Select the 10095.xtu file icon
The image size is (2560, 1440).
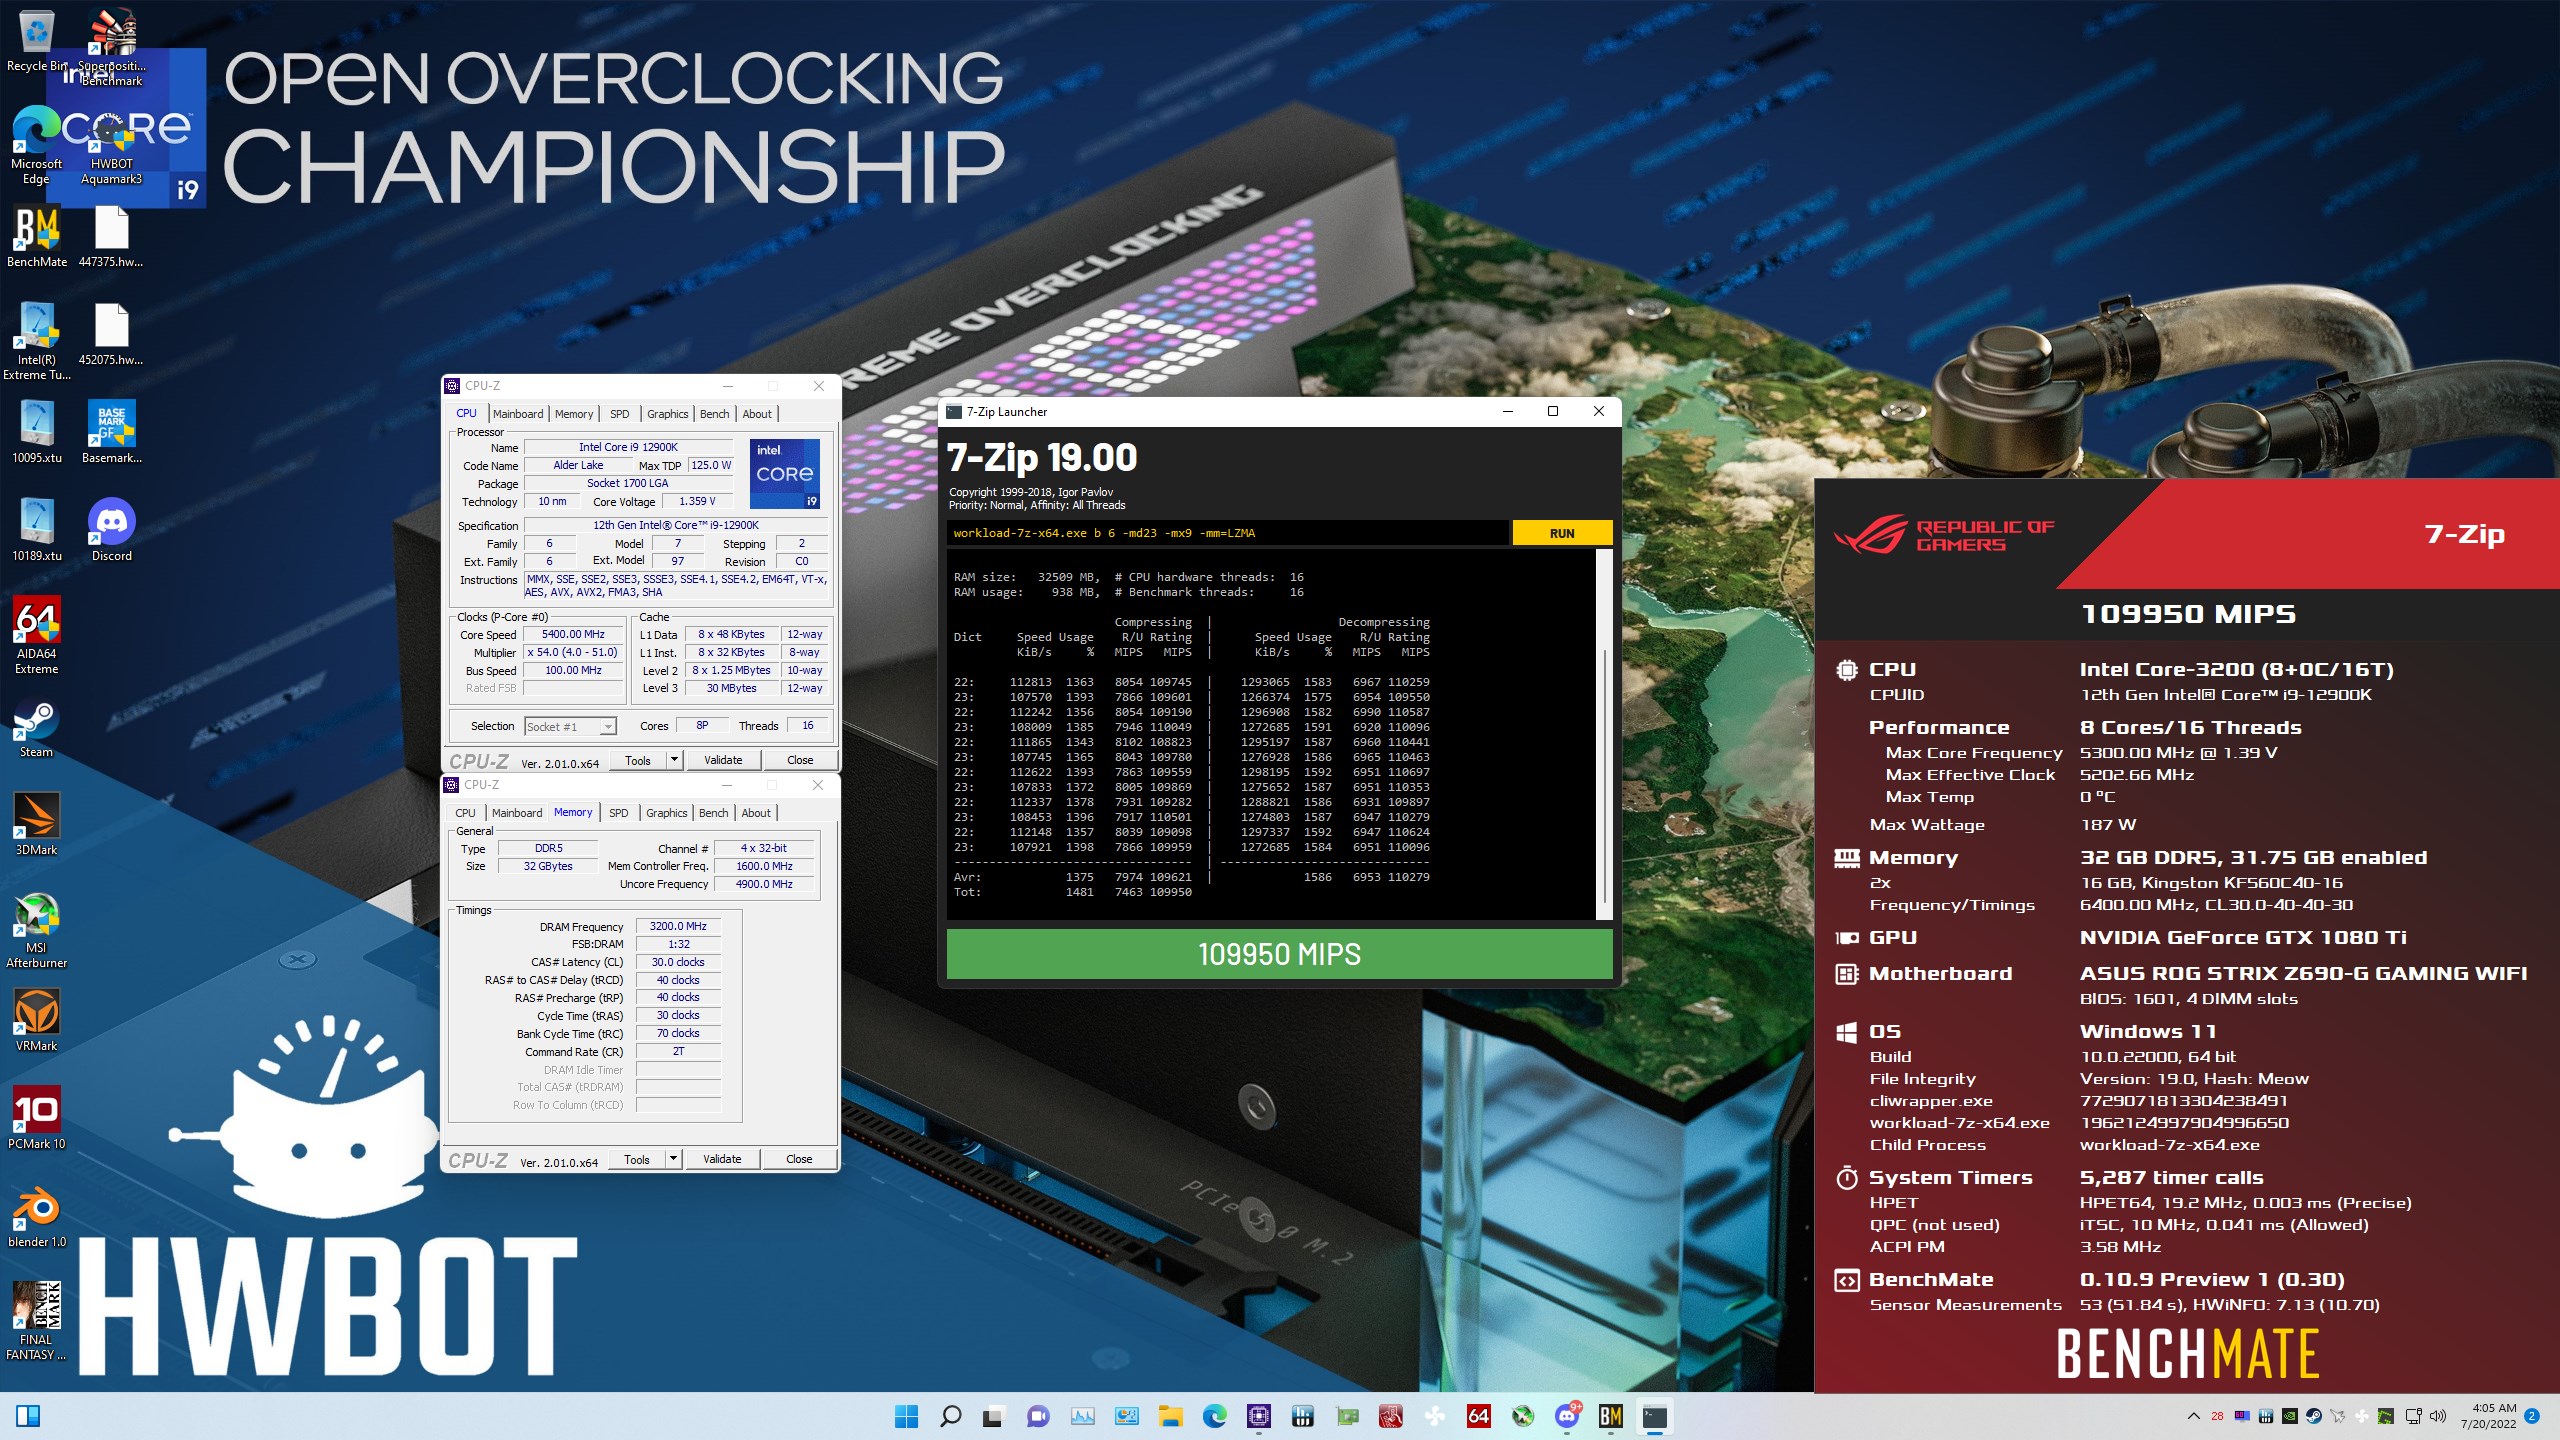pos(37,432)
